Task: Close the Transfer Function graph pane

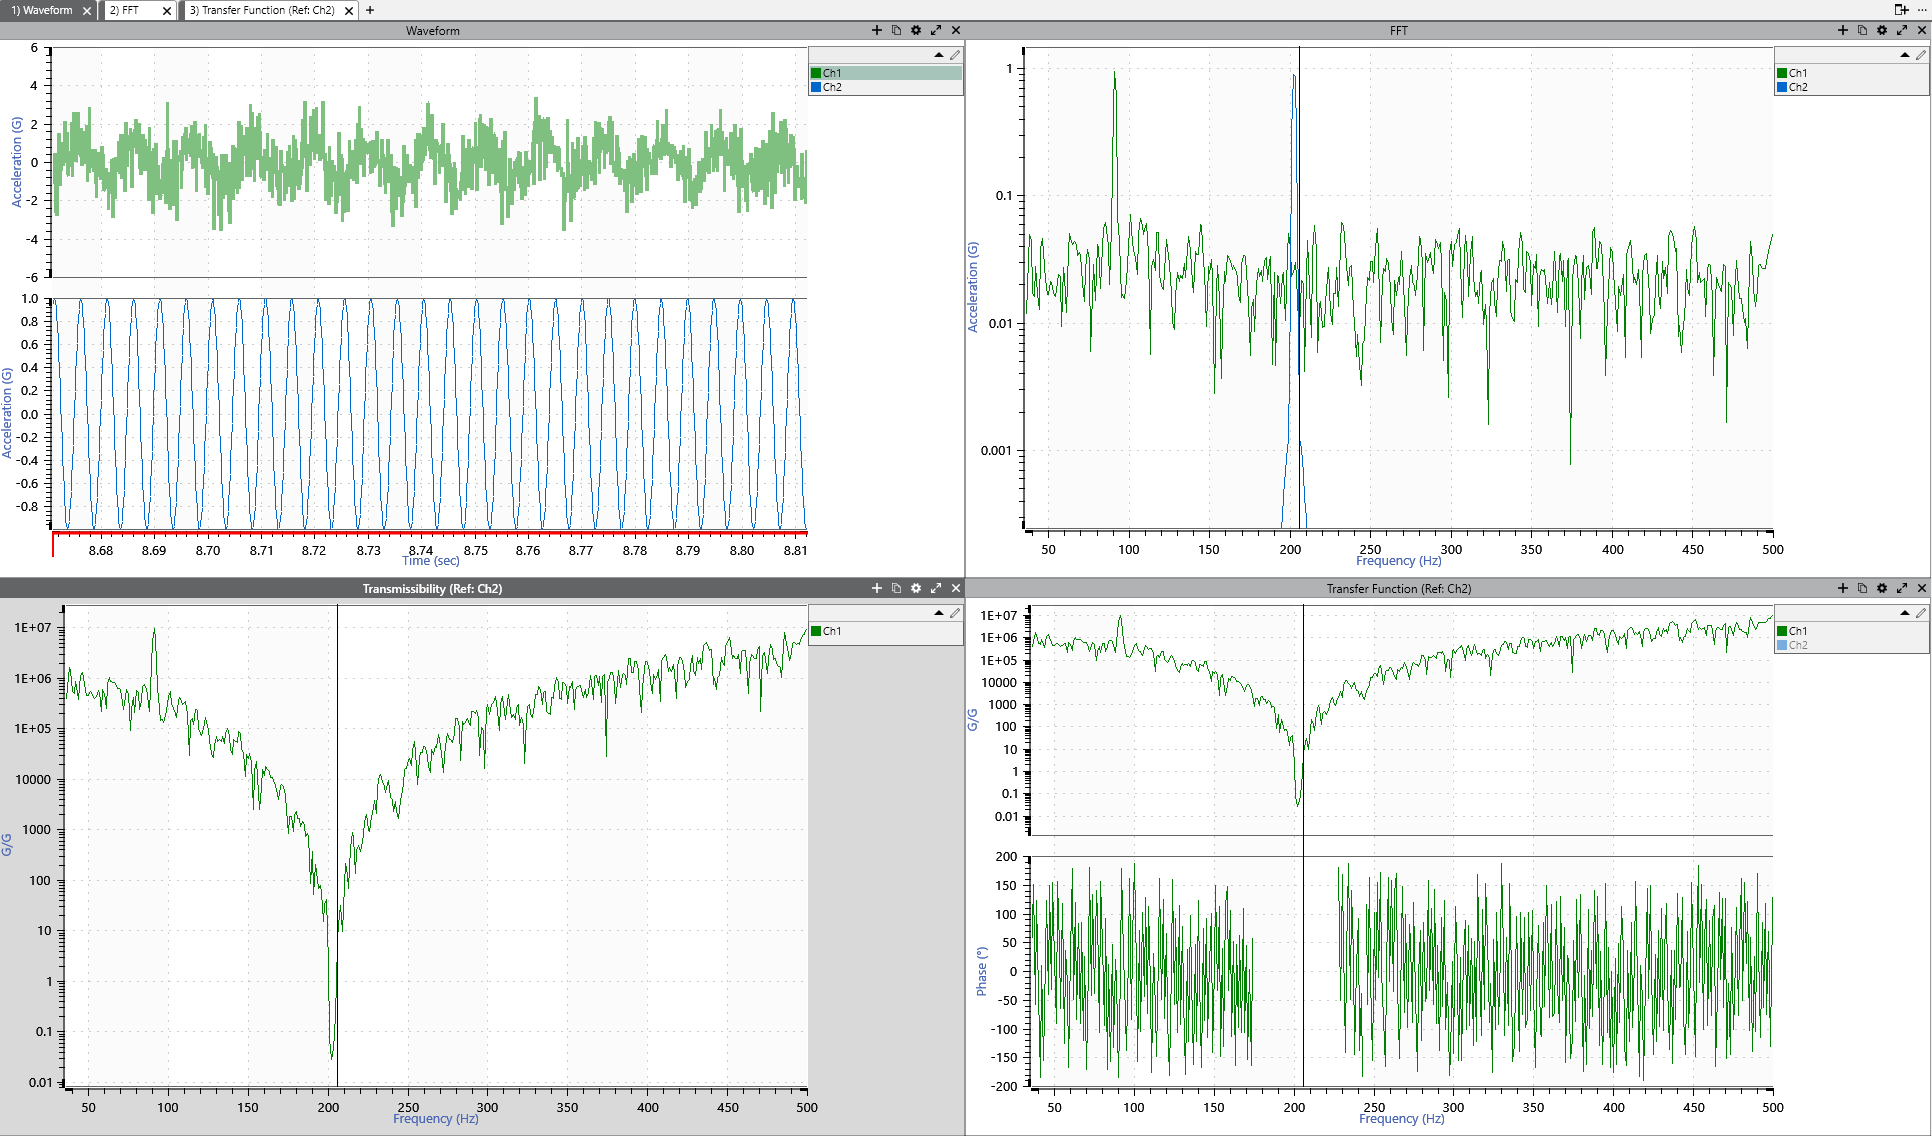Action: (1922, 588)
